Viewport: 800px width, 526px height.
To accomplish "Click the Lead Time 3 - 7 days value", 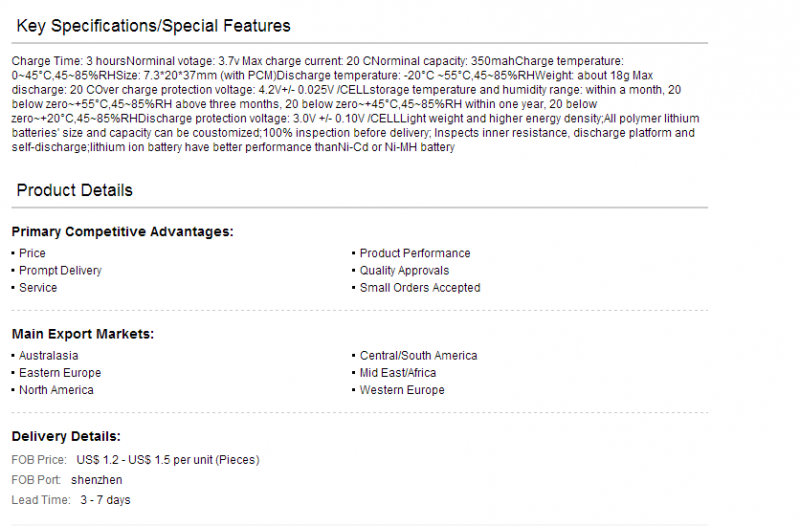I will point(105,500).
